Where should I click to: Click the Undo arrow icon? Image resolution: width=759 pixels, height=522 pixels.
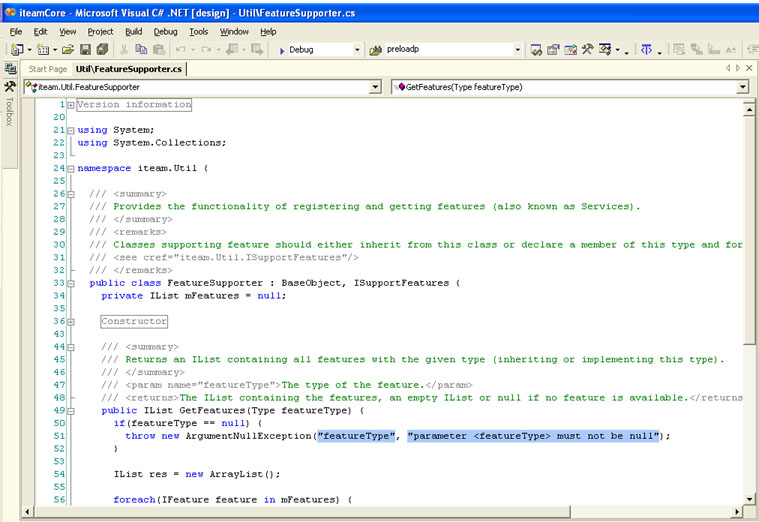coord(181,49)
